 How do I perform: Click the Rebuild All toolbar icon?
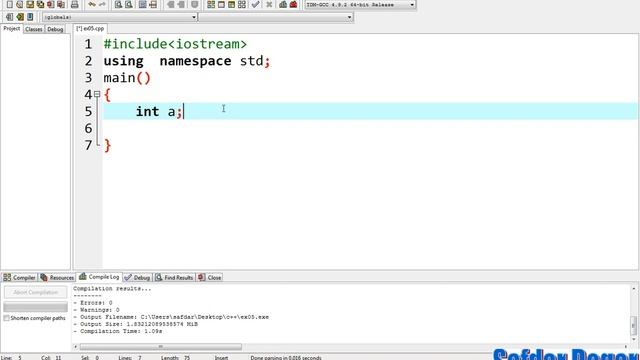click(x=242, y=4)
